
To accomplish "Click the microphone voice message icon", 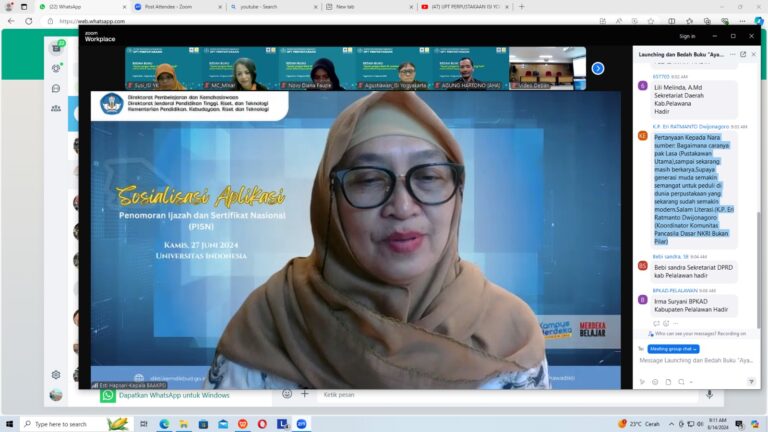I will click(x=710, y=395).
